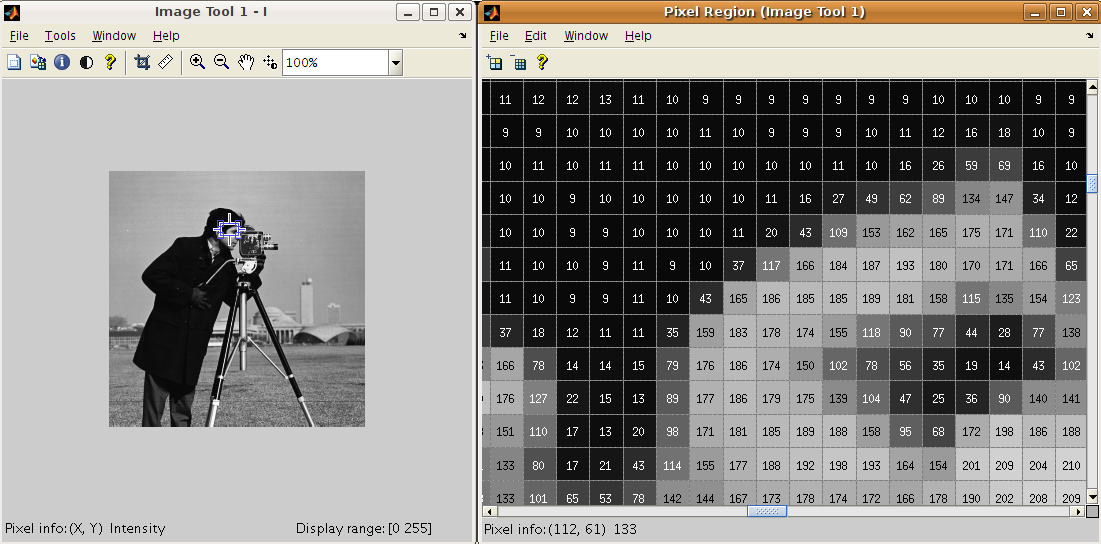Click the pixel cell with value 151
Screen dimensions: 1101x544
[x=505, y=432]
